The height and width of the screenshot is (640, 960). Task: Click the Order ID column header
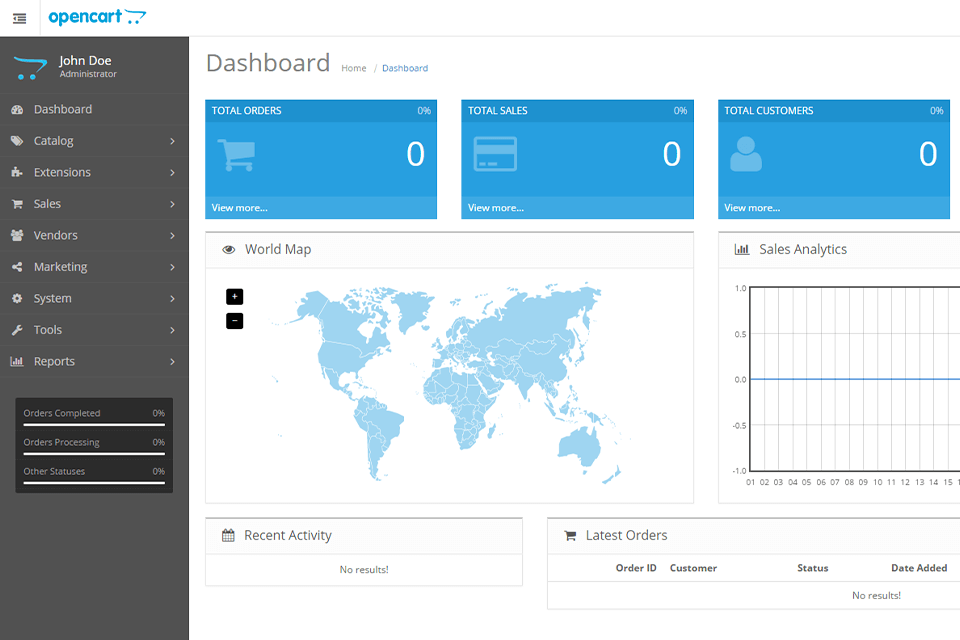tap(636, 568)
